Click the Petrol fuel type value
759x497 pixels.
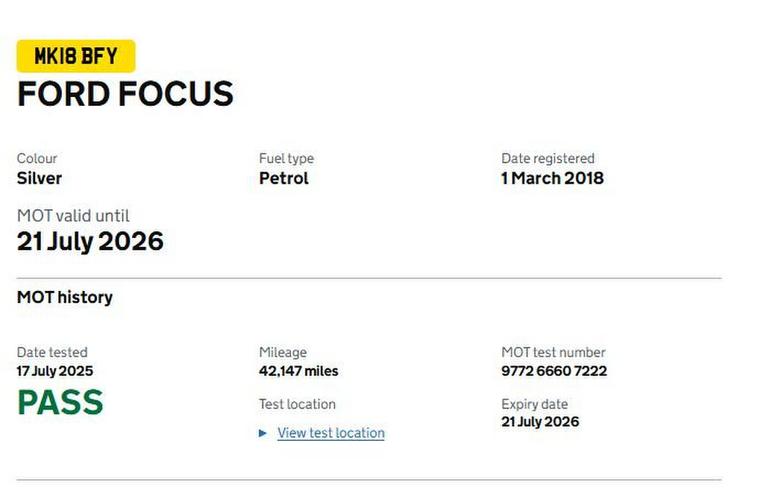(x=283, y=179)
